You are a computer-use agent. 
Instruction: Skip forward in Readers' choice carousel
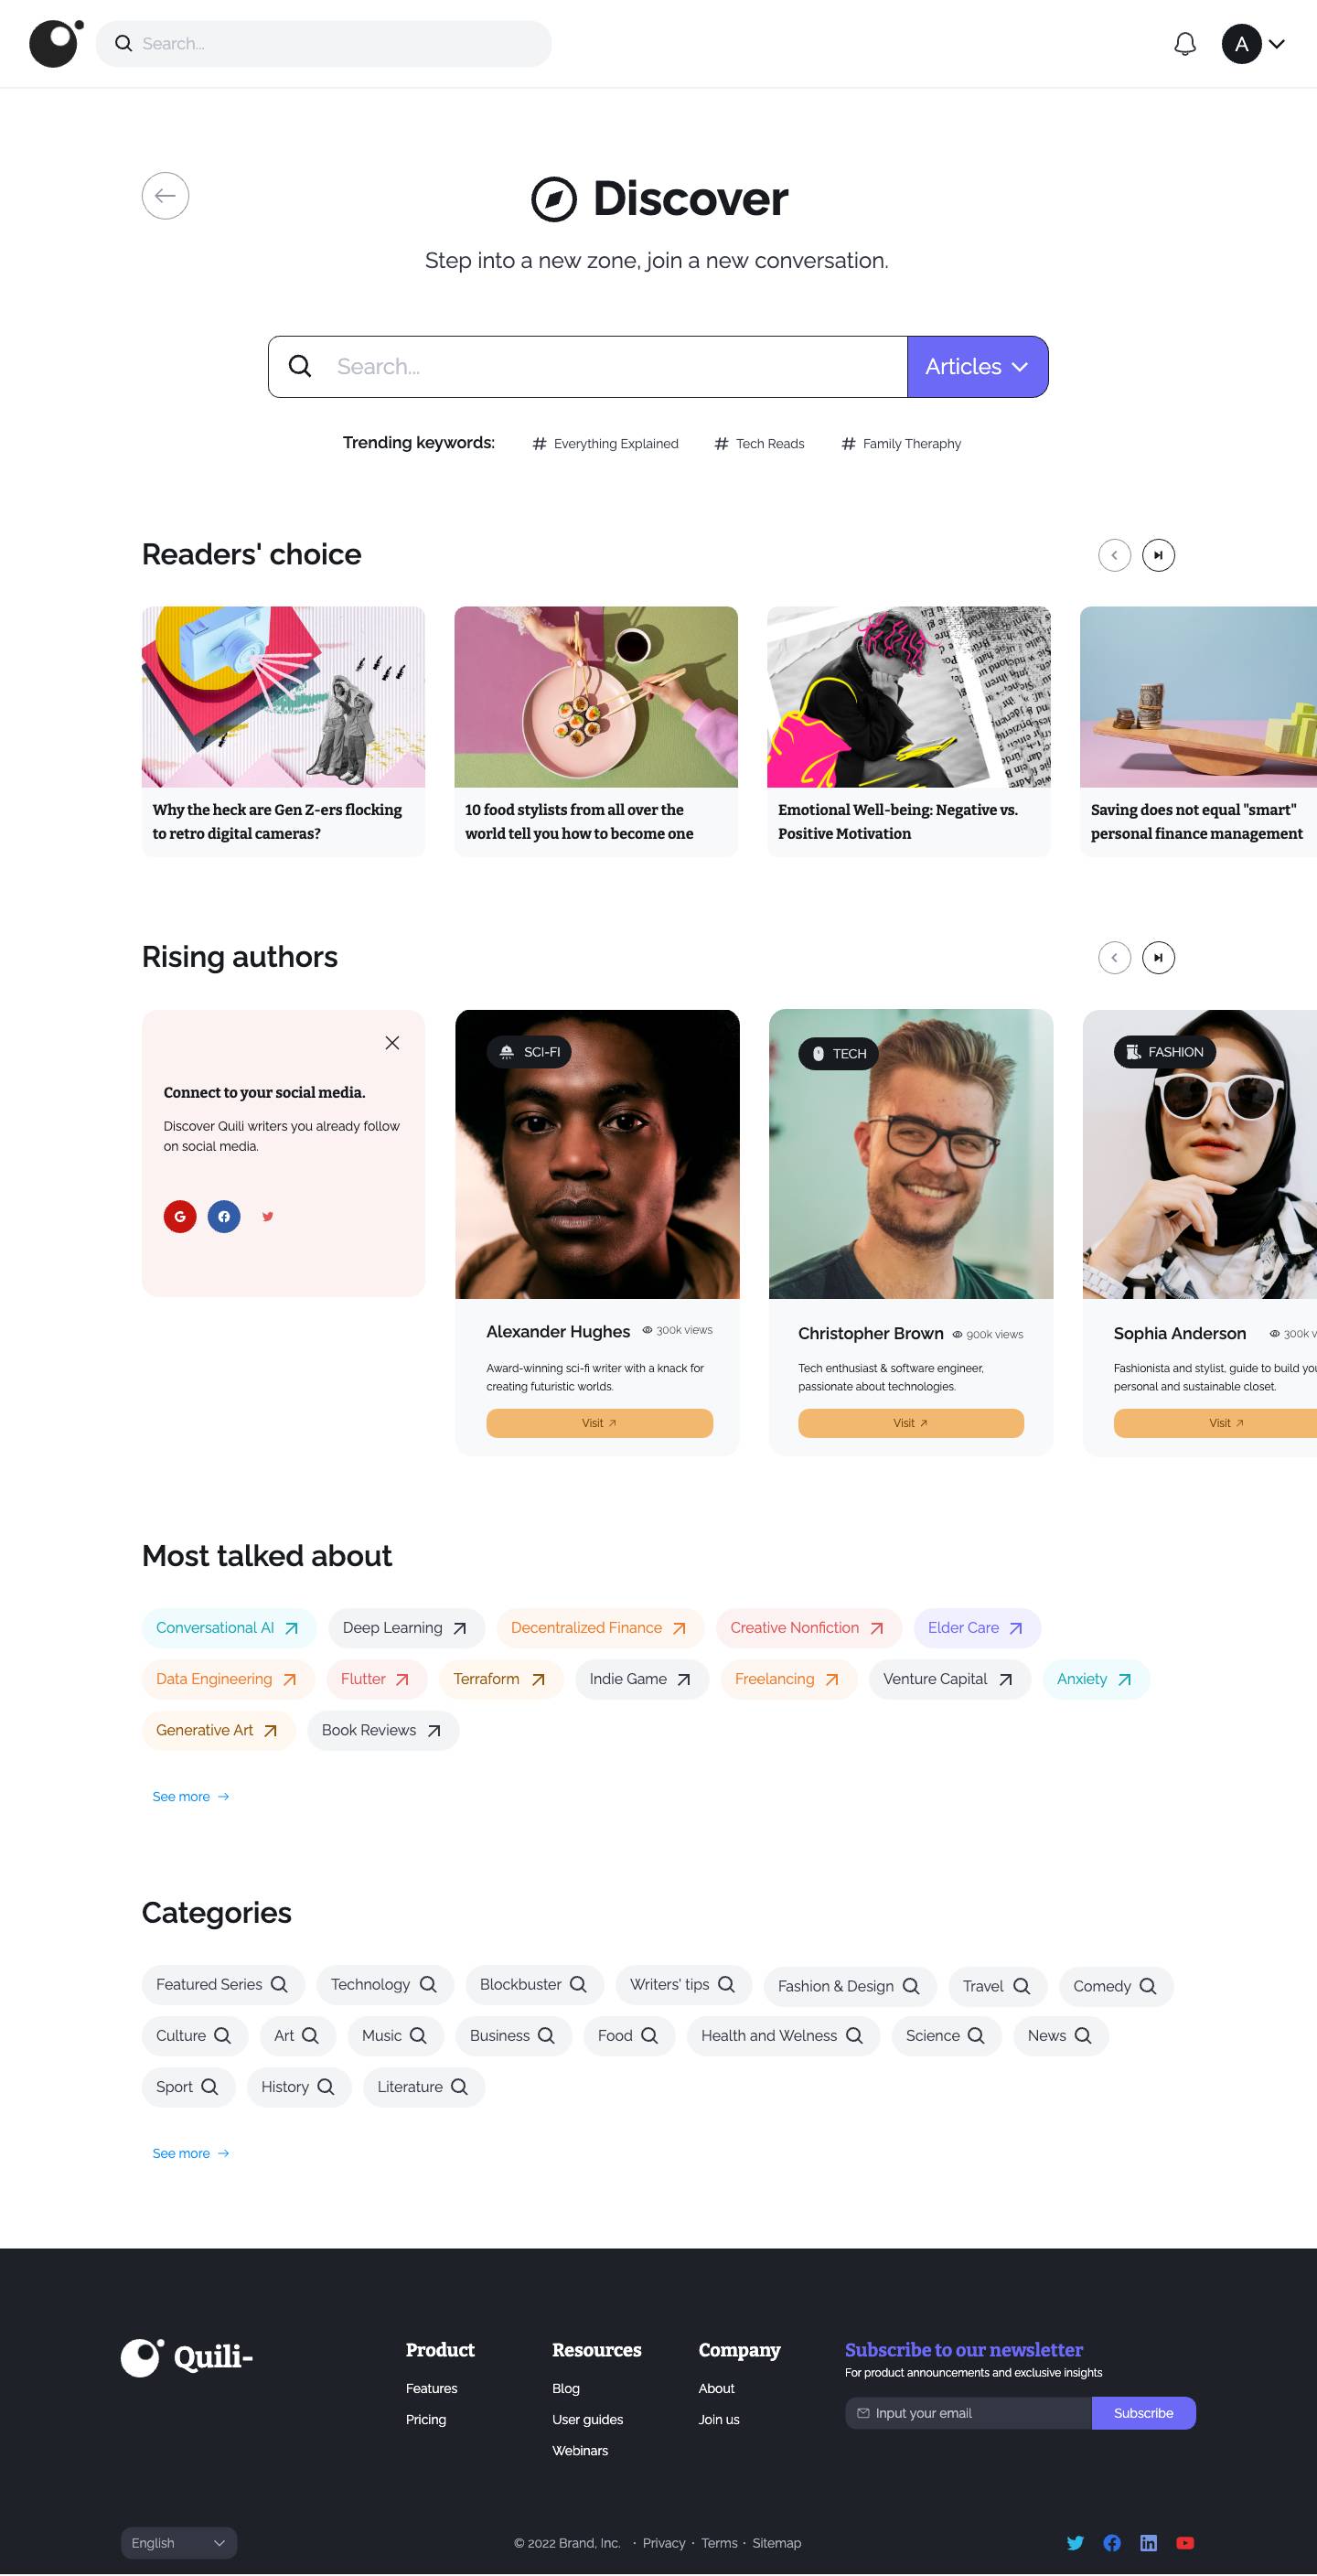1158,555
